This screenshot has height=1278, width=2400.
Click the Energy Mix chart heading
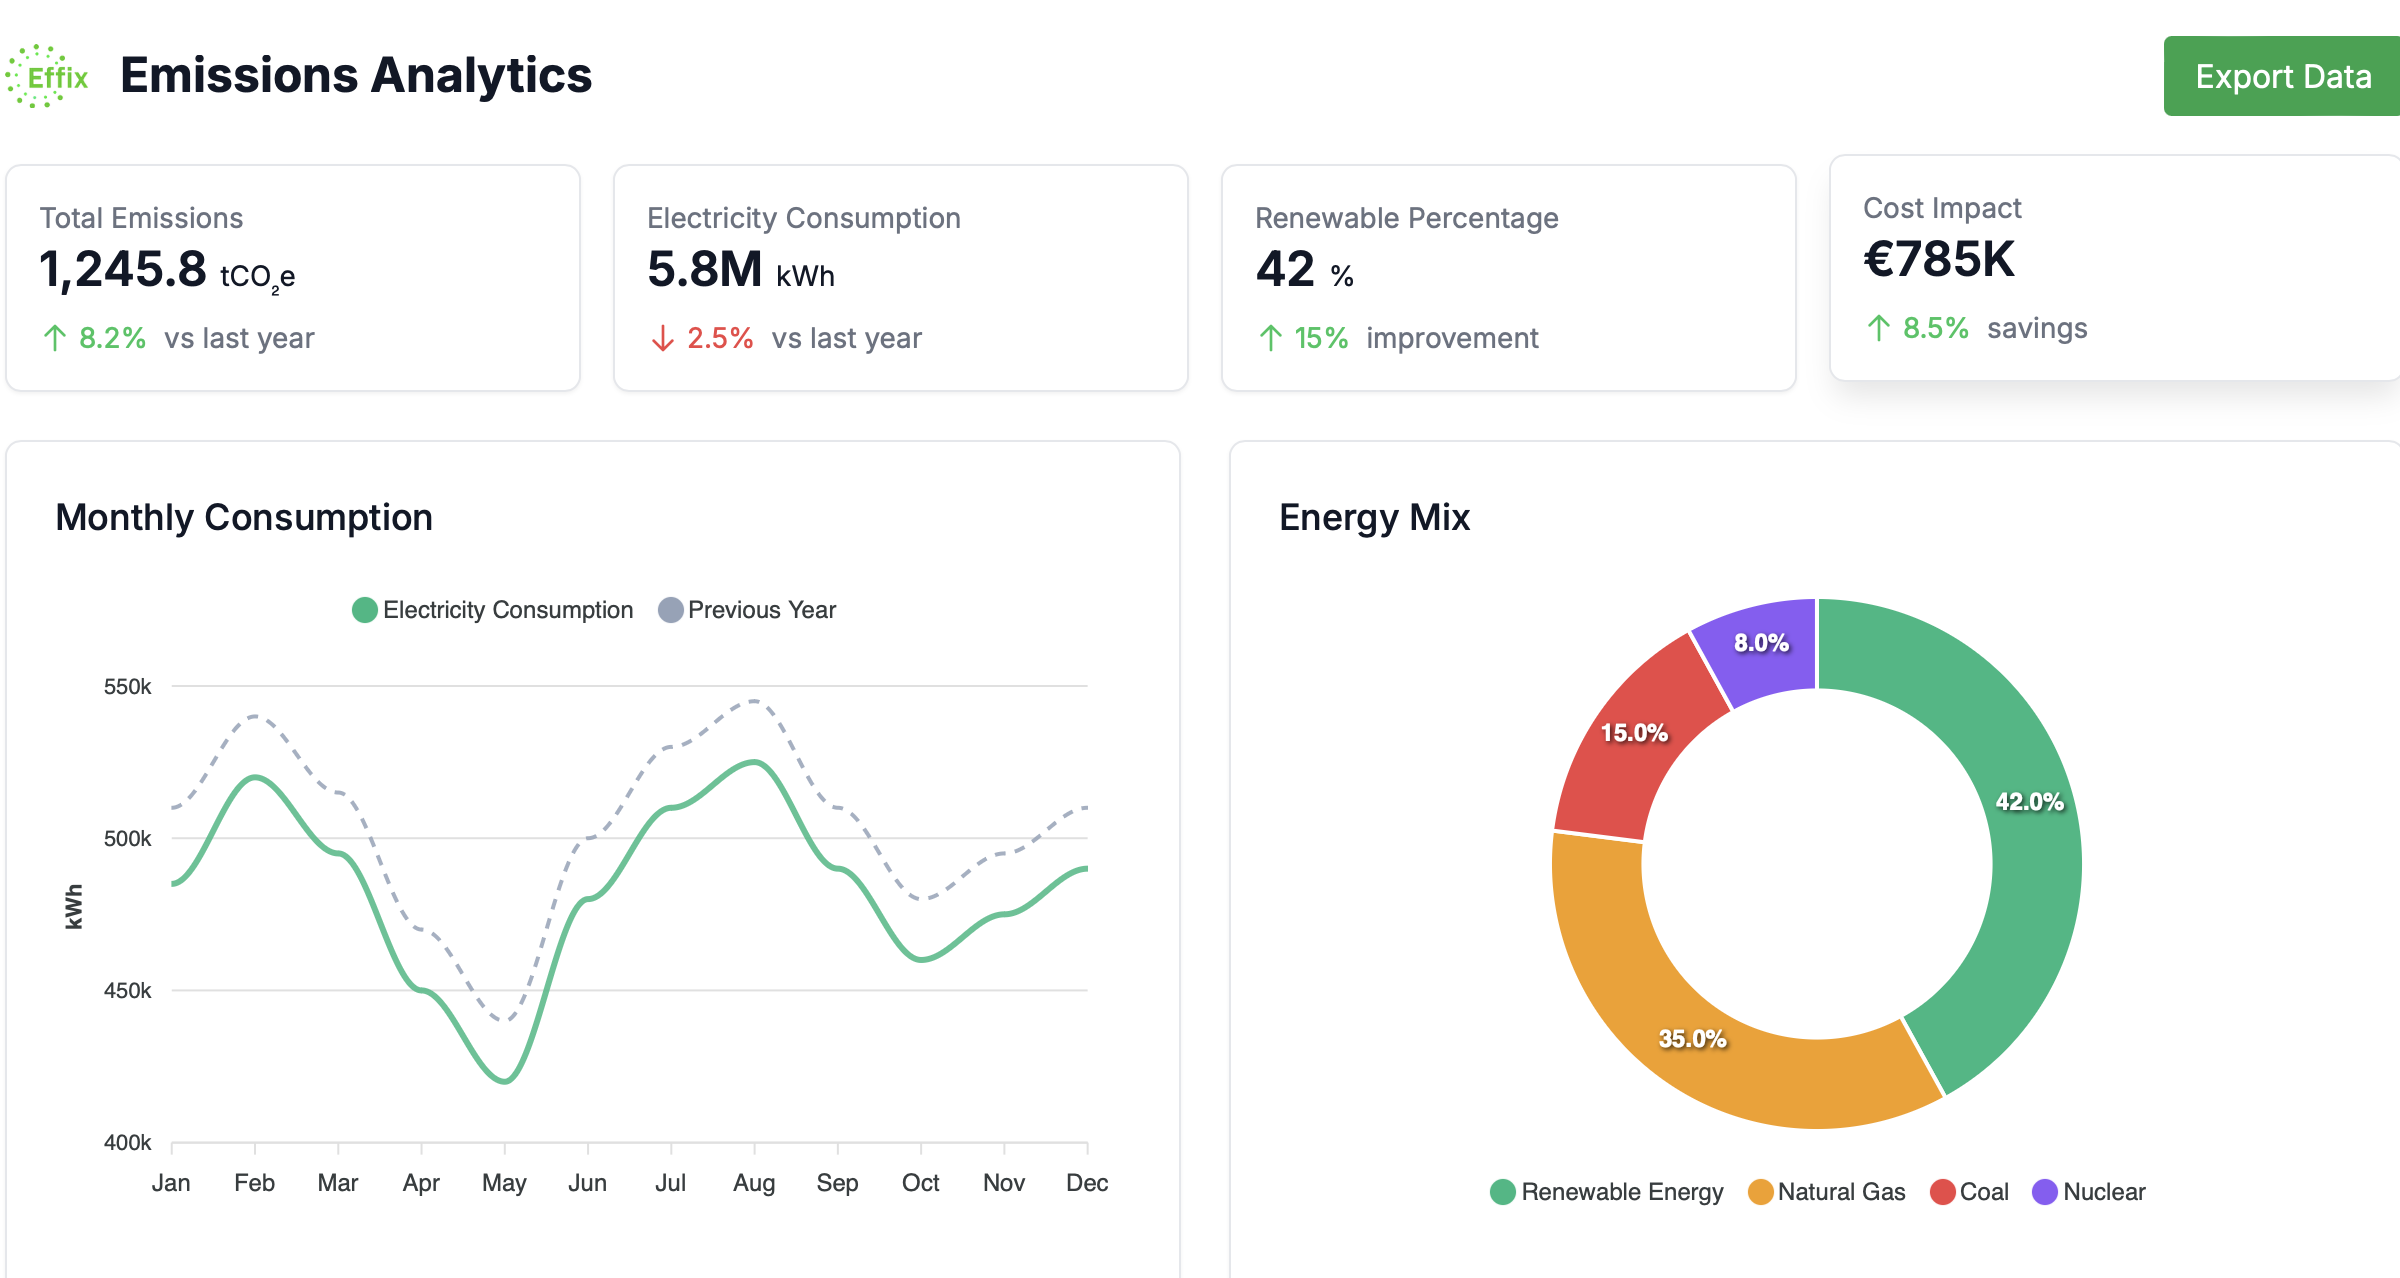[x=1375, y=518]
